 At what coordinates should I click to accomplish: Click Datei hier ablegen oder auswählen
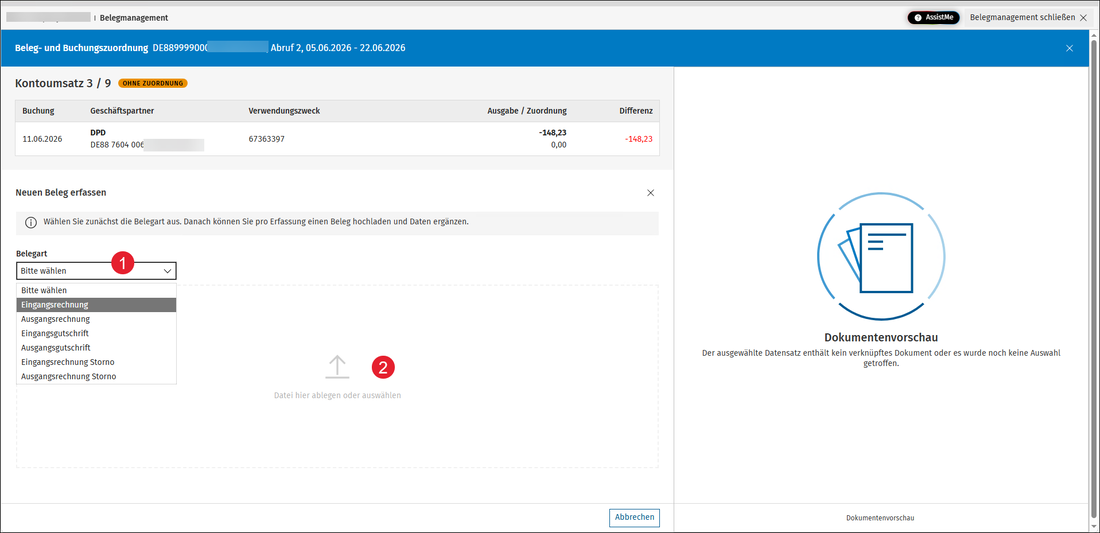(337, 396)
